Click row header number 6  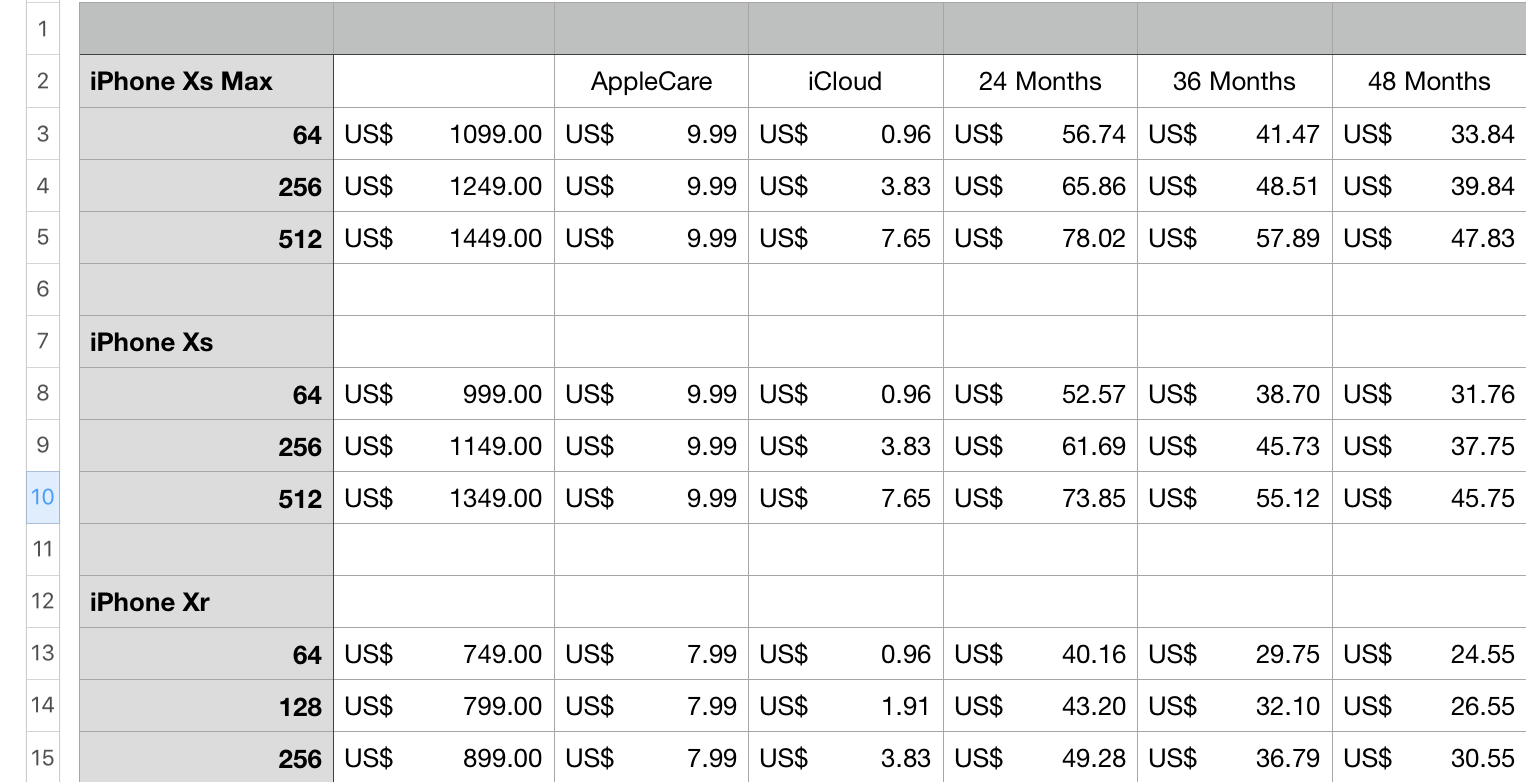point(42,289)
